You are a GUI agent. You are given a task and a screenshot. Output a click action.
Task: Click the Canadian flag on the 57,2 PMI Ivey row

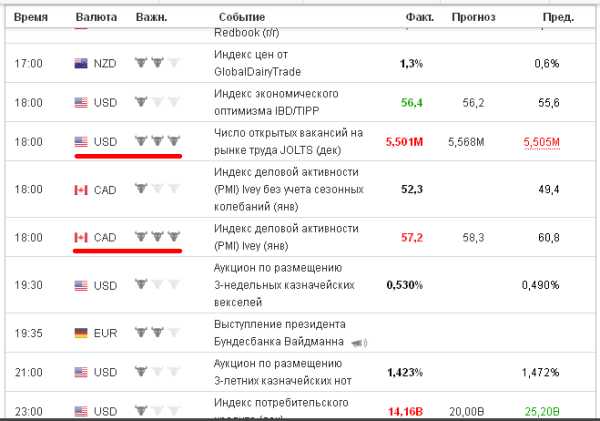[81, 237]
